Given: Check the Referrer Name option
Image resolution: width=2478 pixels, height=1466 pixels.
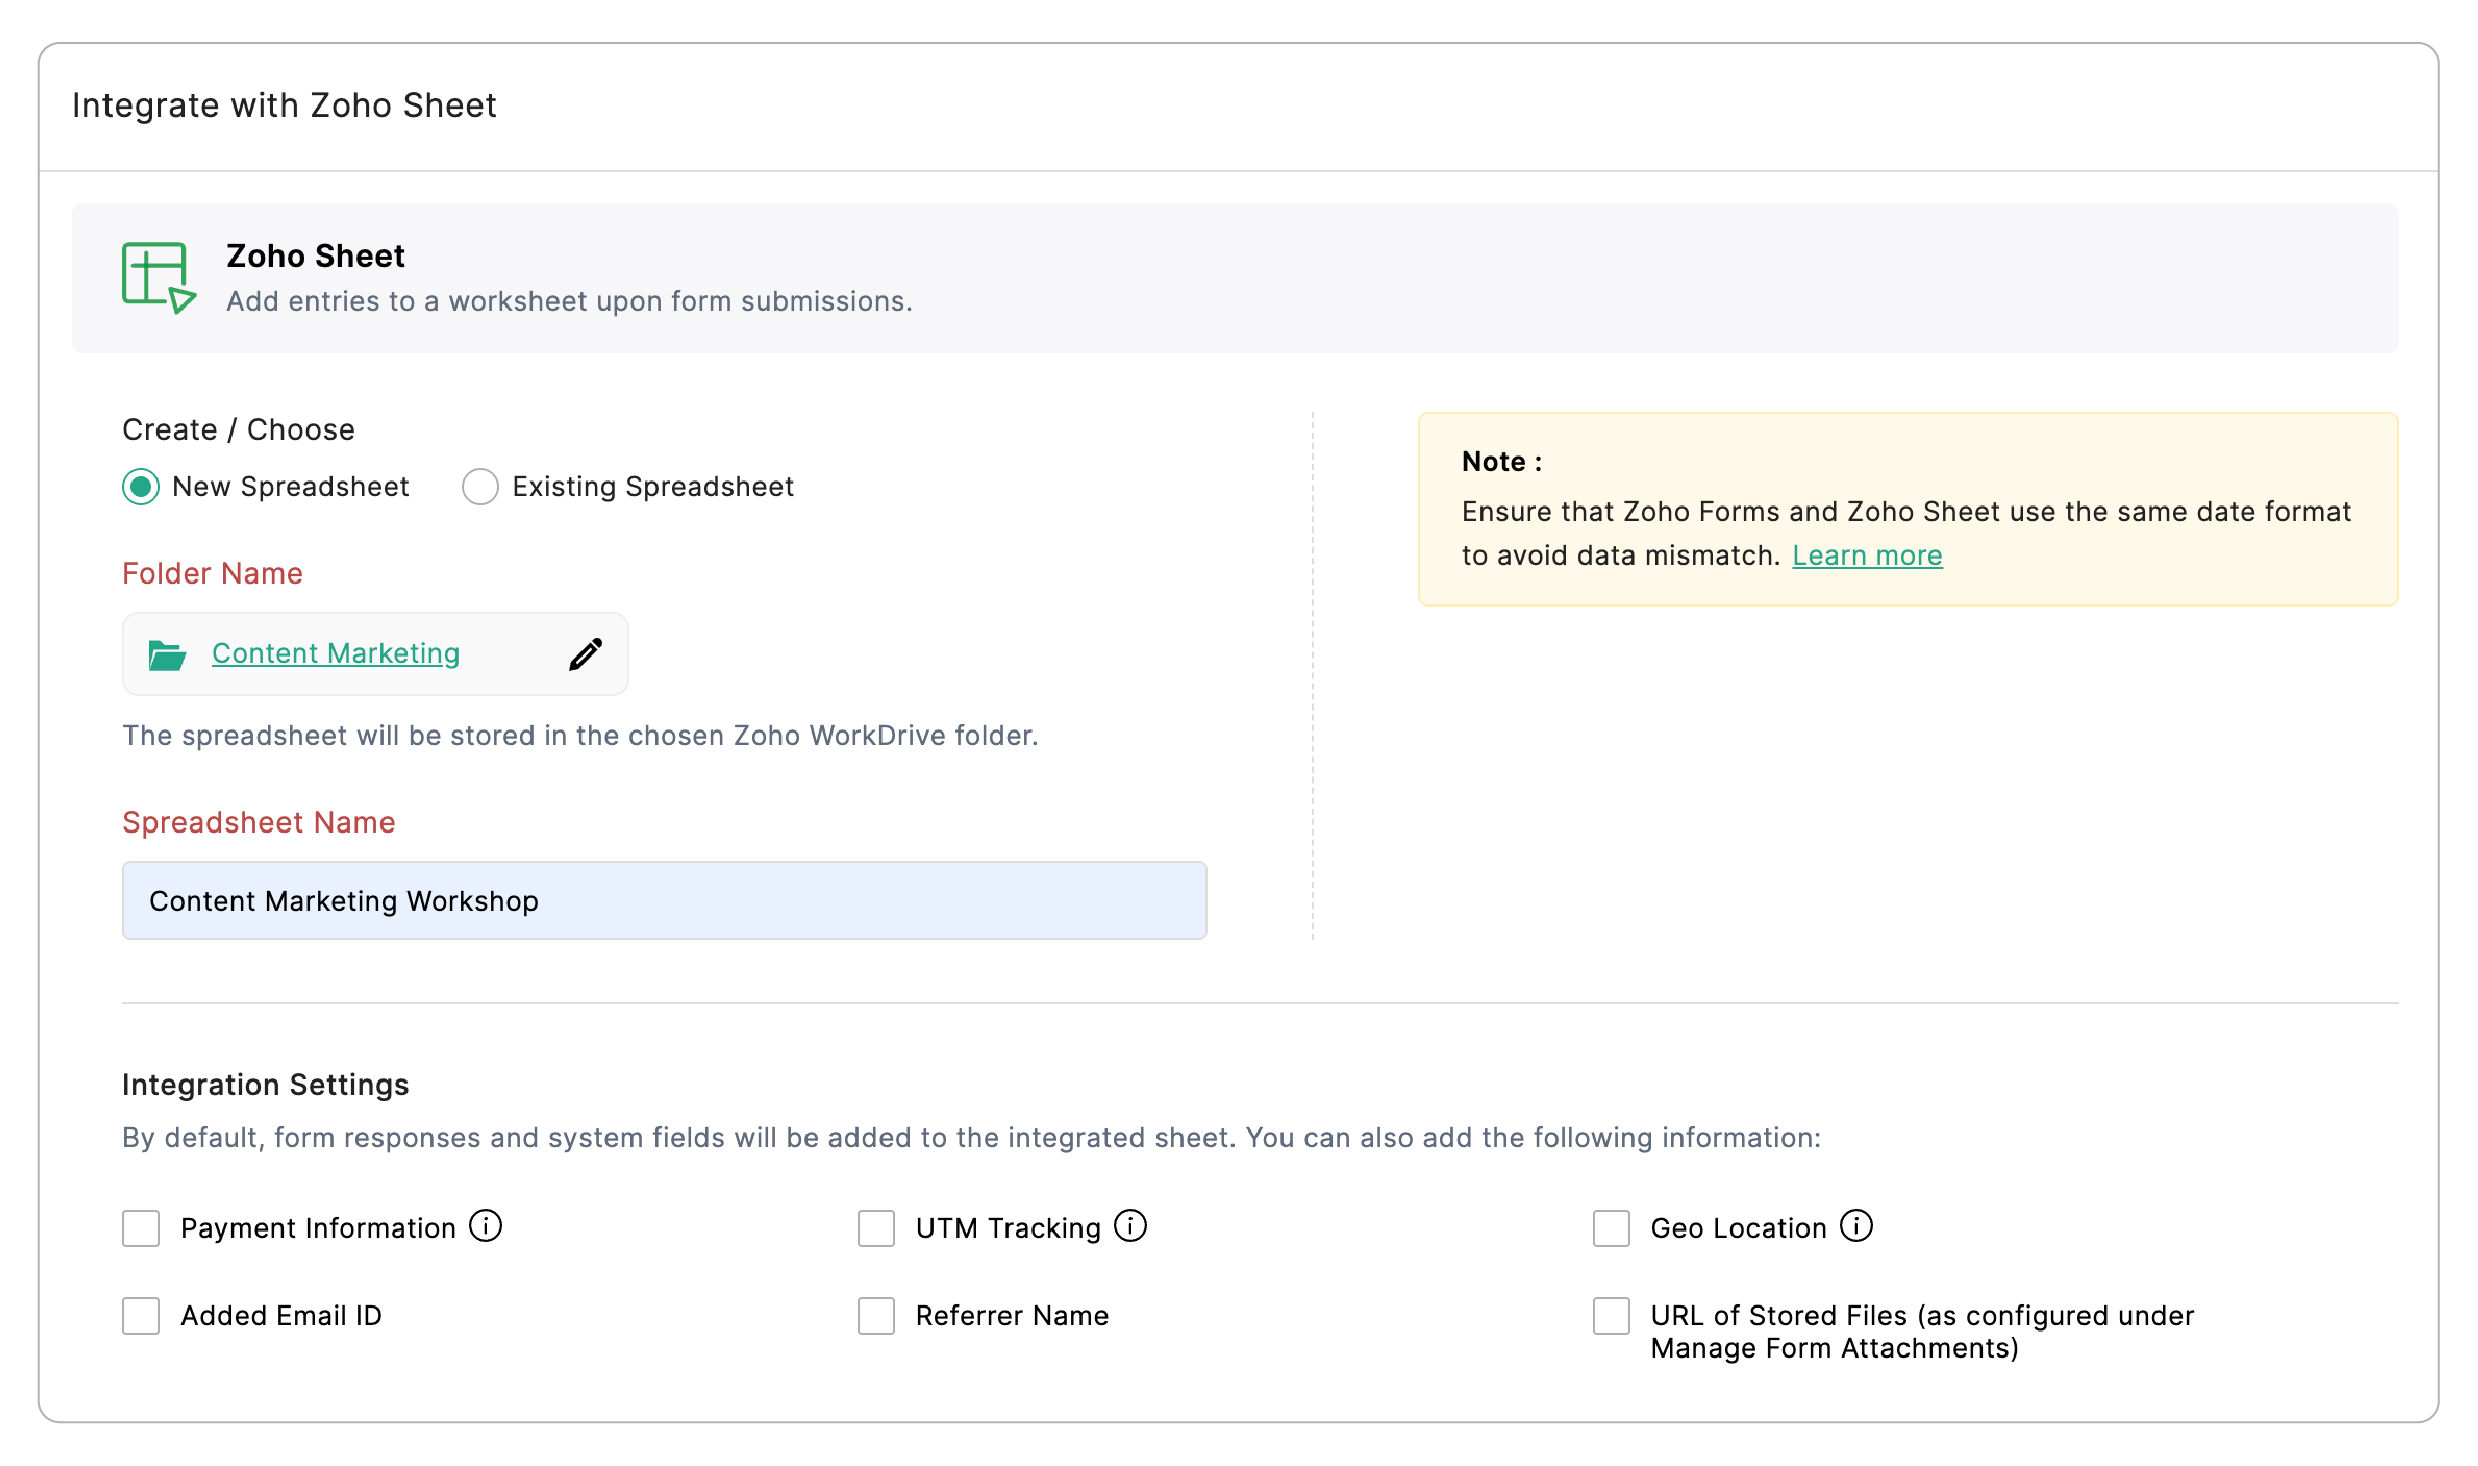Looking at the screenshot, I should point(876,1316).
